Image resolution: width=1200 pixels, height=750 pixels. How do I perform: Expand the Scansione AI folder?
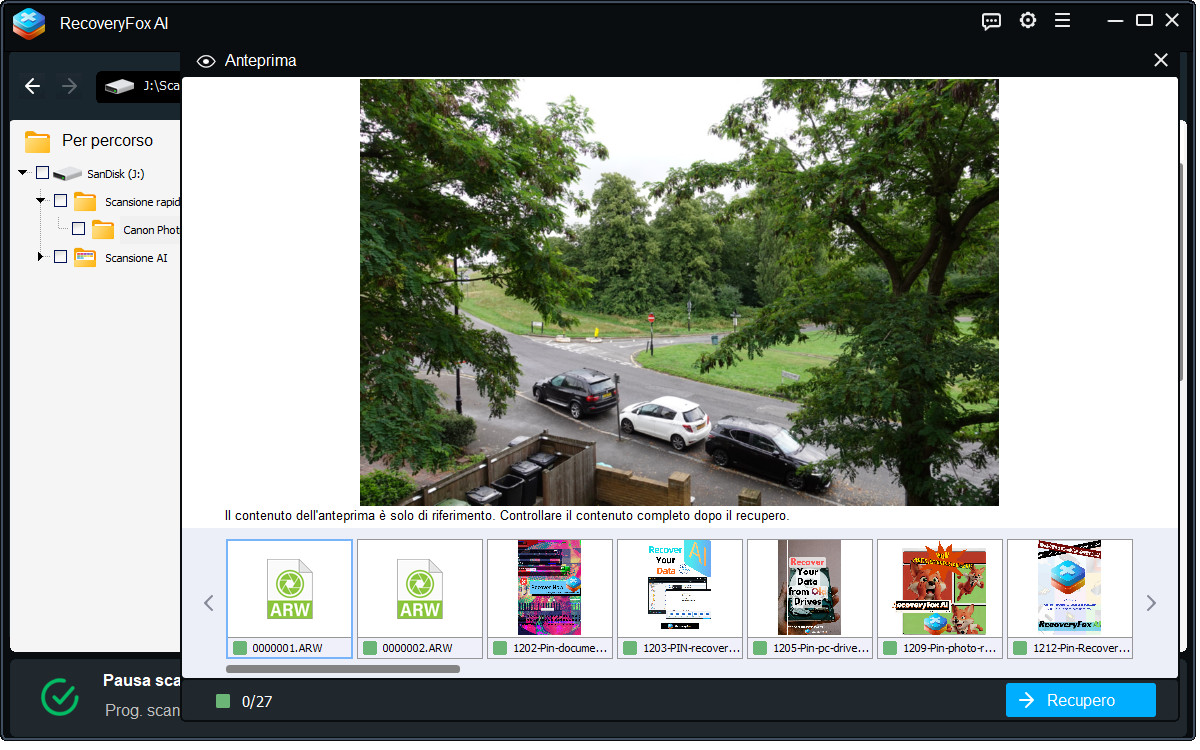click(41, 257)
